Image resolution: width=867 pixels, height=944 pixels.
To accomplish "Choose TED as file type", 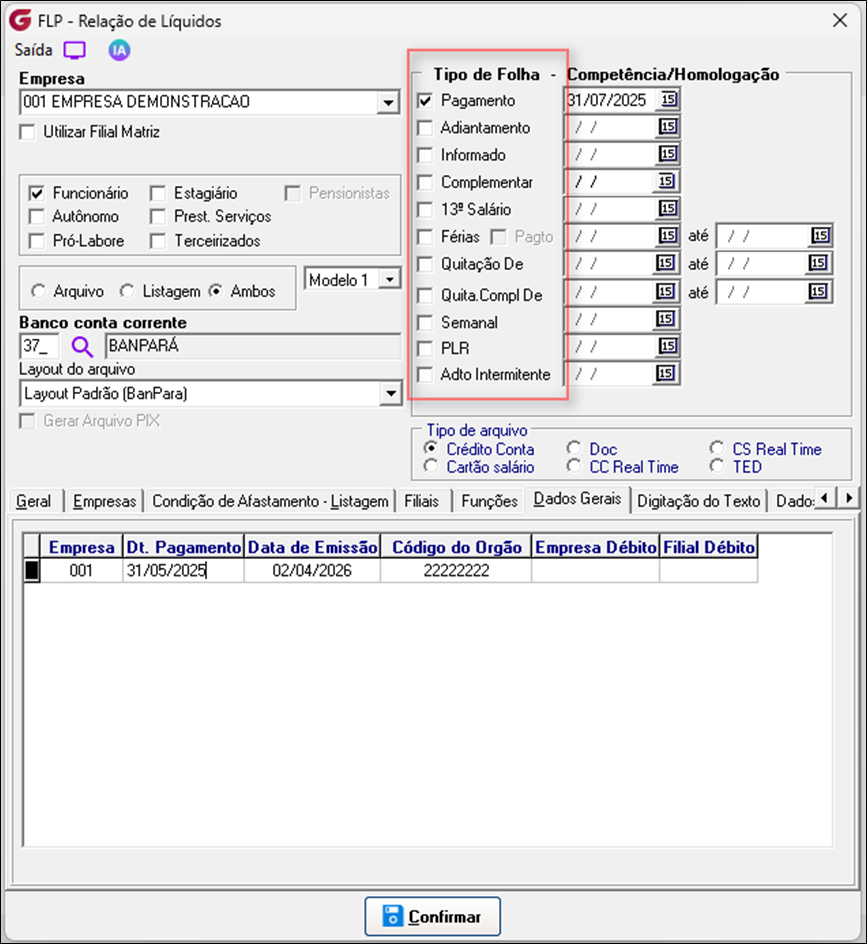I will tap(716, 466).
